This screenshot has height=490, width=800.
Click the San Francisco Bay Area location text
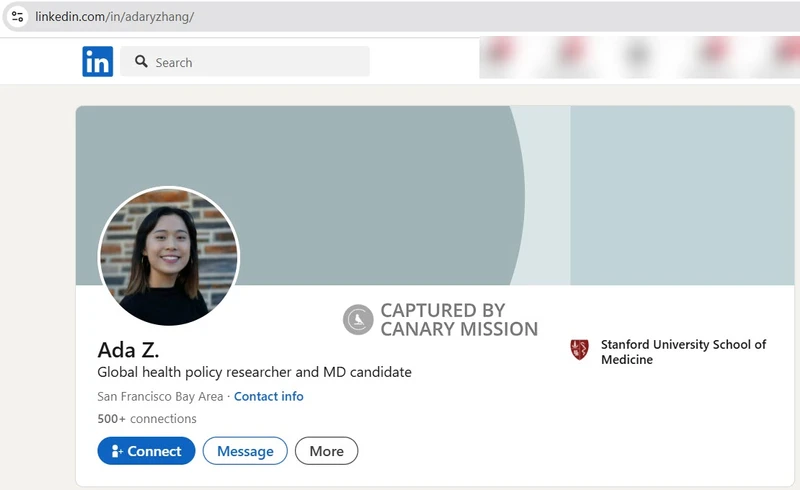(x=160, y=397)
